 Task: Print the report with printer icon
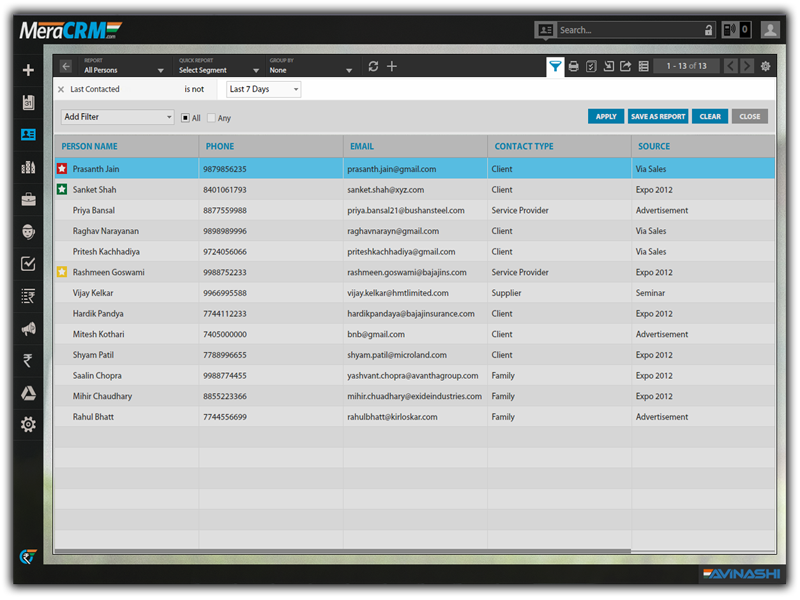coord(574,66)
